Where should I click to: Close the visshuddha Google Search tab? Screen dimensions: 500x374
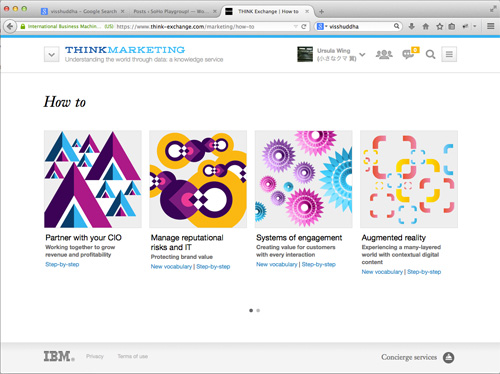point(122,11)
